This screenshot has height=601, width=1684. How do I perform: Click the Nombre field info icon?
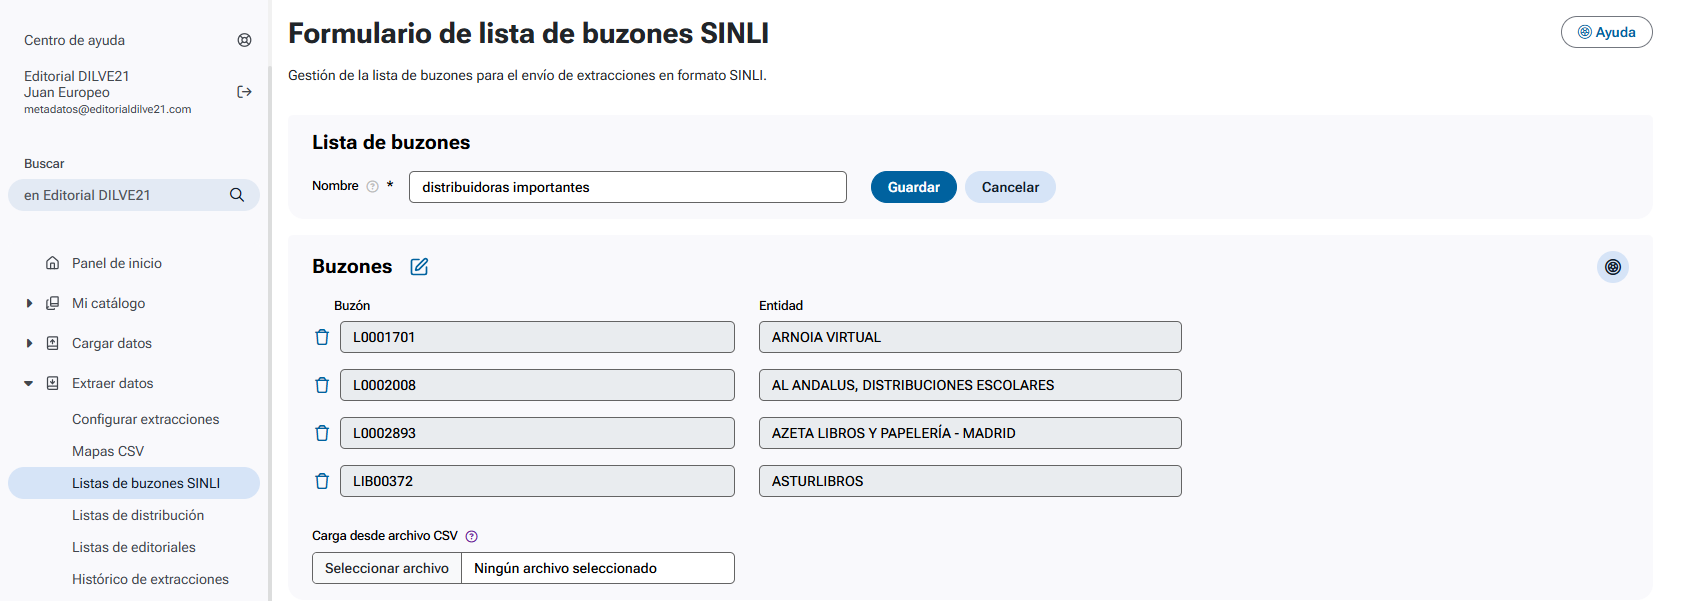click(372, 187)
